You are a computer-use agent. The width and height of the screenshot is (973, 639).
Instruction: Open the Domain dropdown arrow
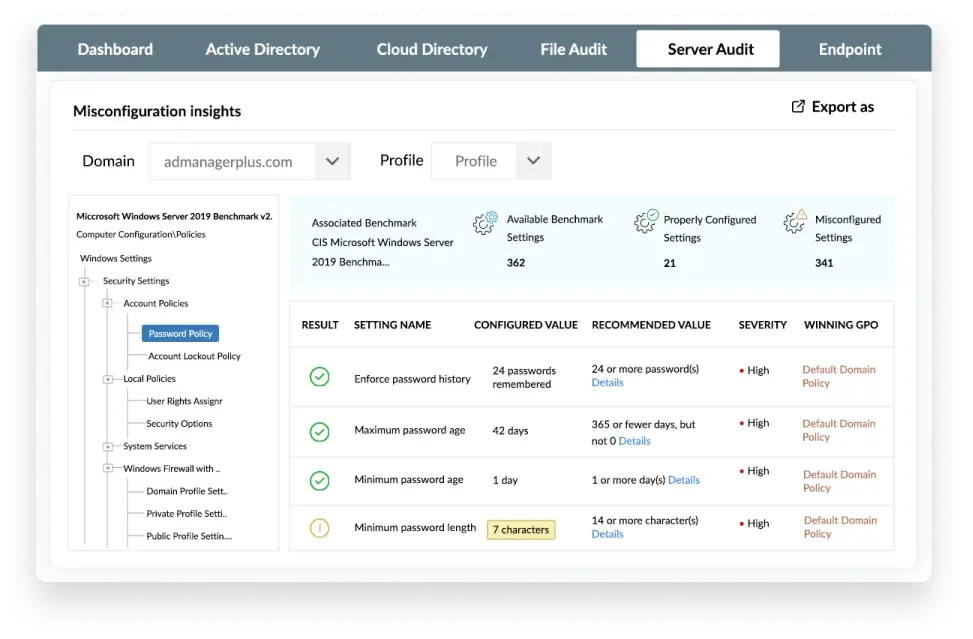(333, 161)
